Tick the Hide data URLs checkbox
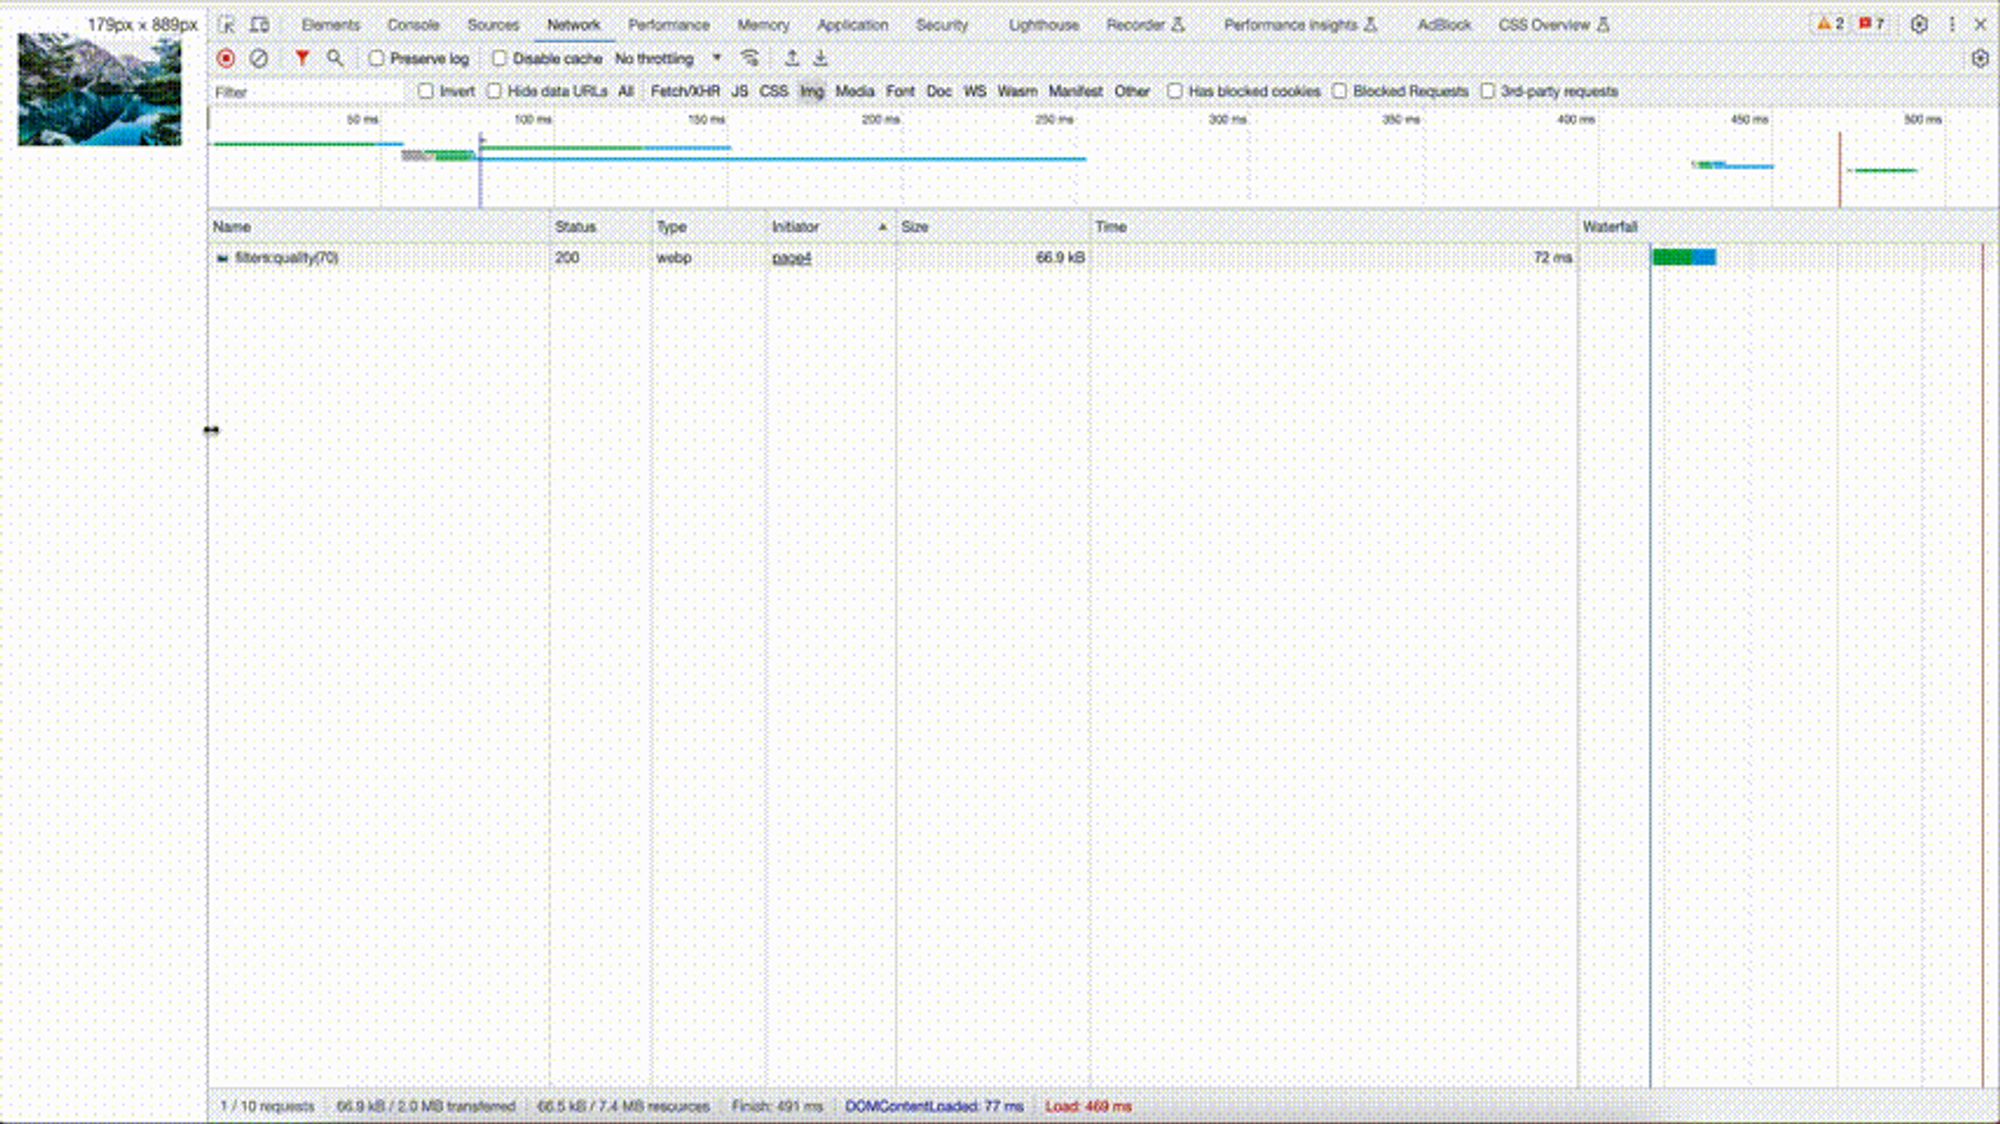 (494, 91)
